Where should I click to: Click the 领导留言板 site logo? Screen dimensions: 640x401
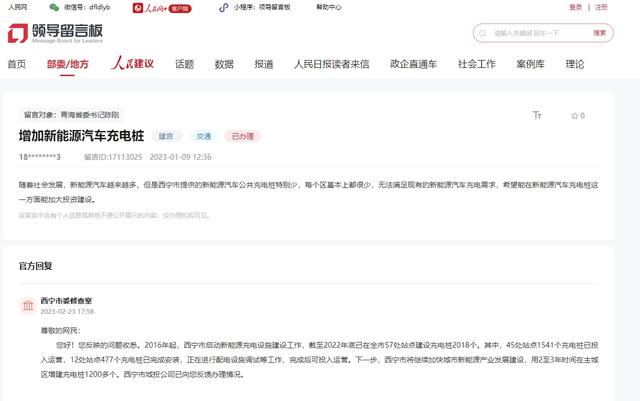pos(56,34)
